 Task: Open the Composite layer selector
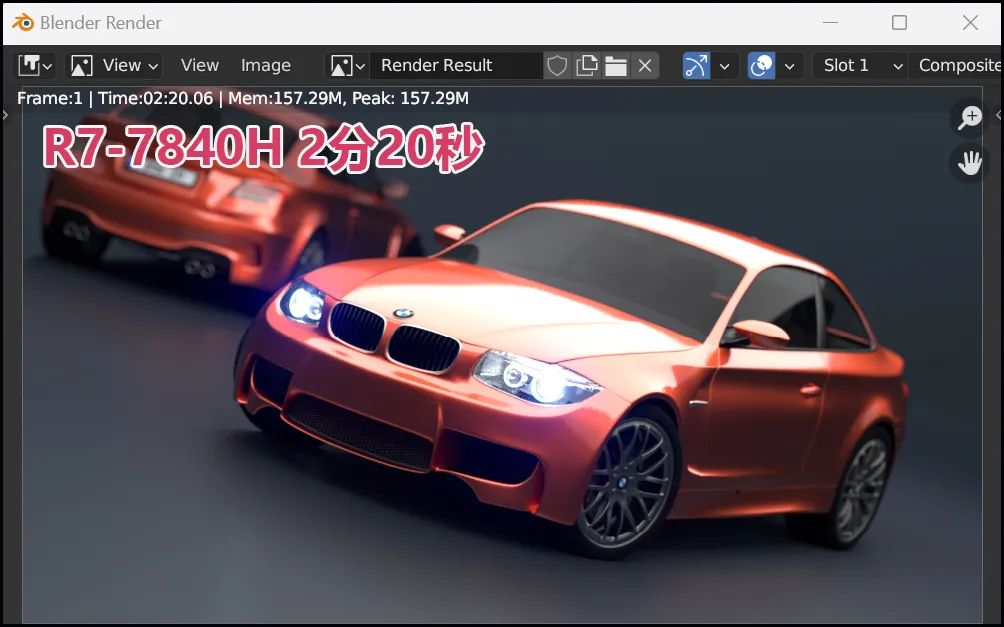pyautogui.click(x=957, y=65)
